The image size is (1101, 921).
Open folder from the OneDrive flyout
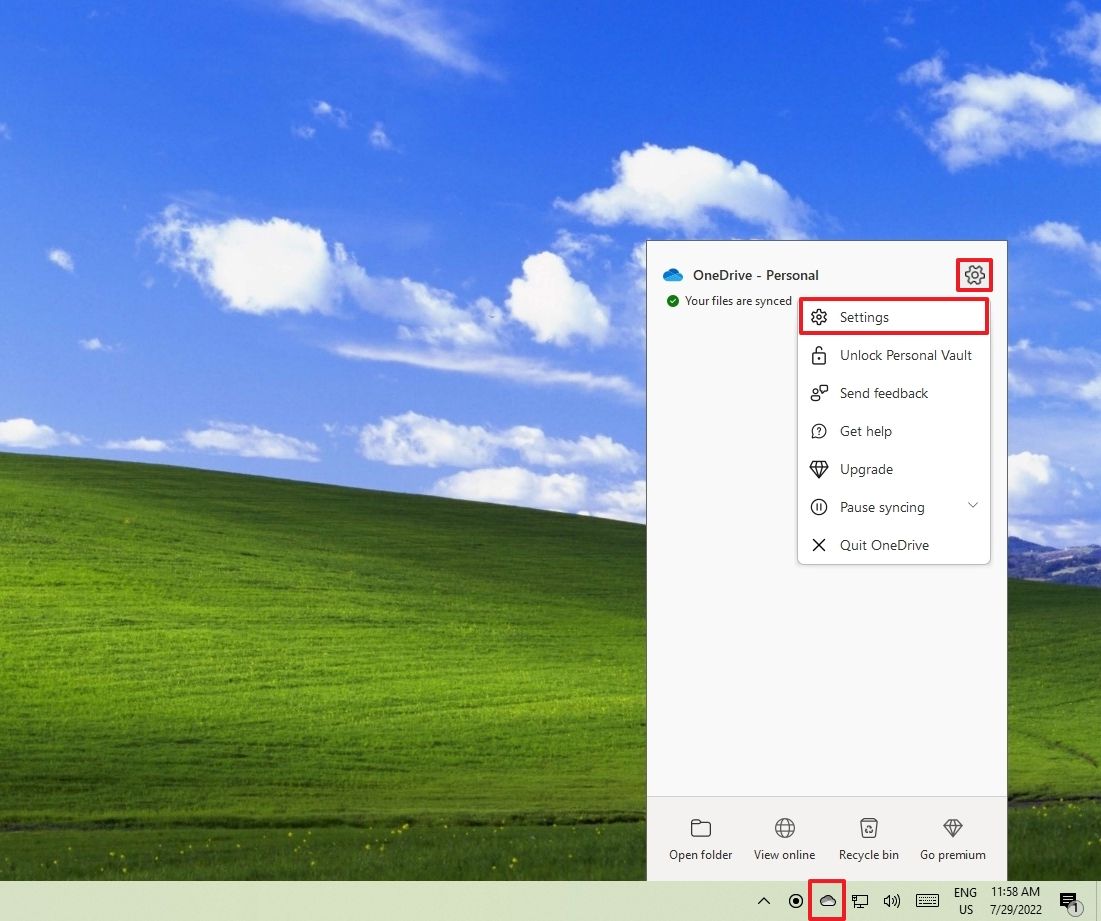pos(700,840)
